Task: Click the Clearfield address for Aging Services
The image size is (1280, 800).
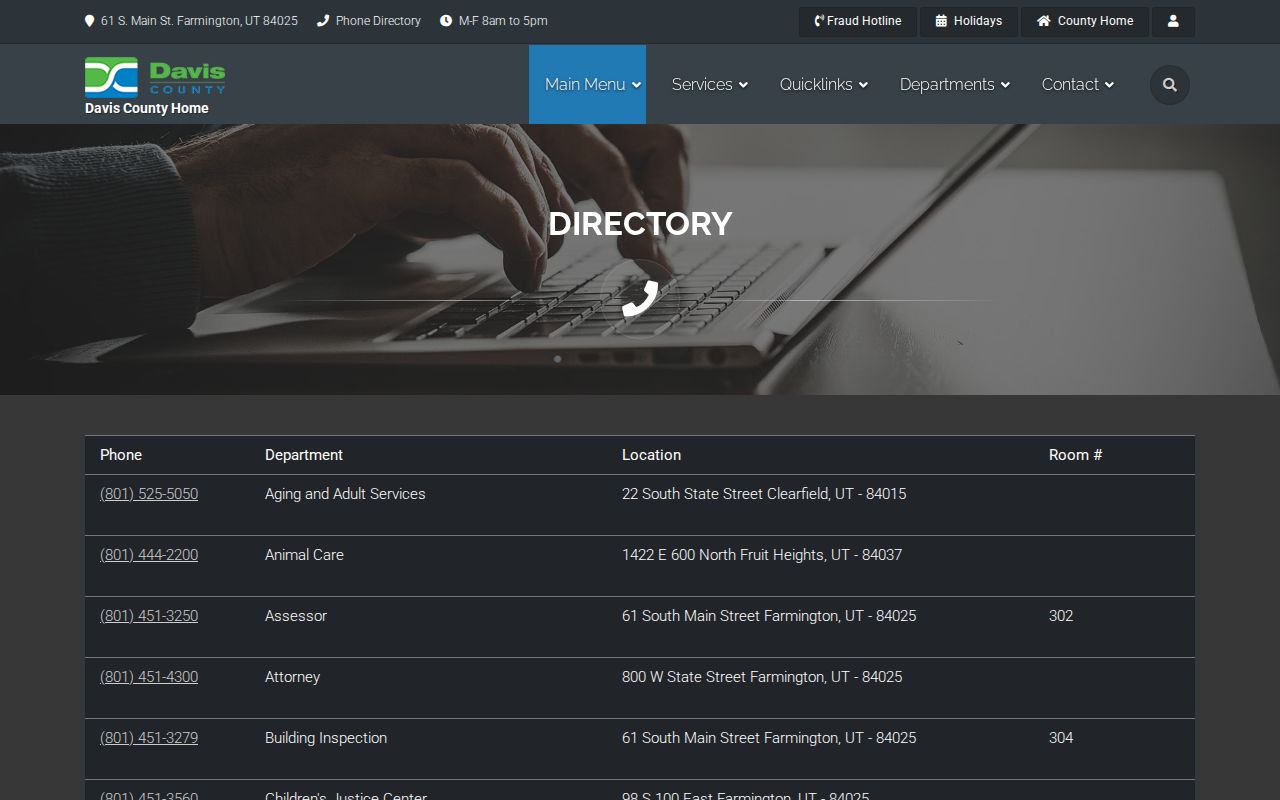Action: (764, 494)
